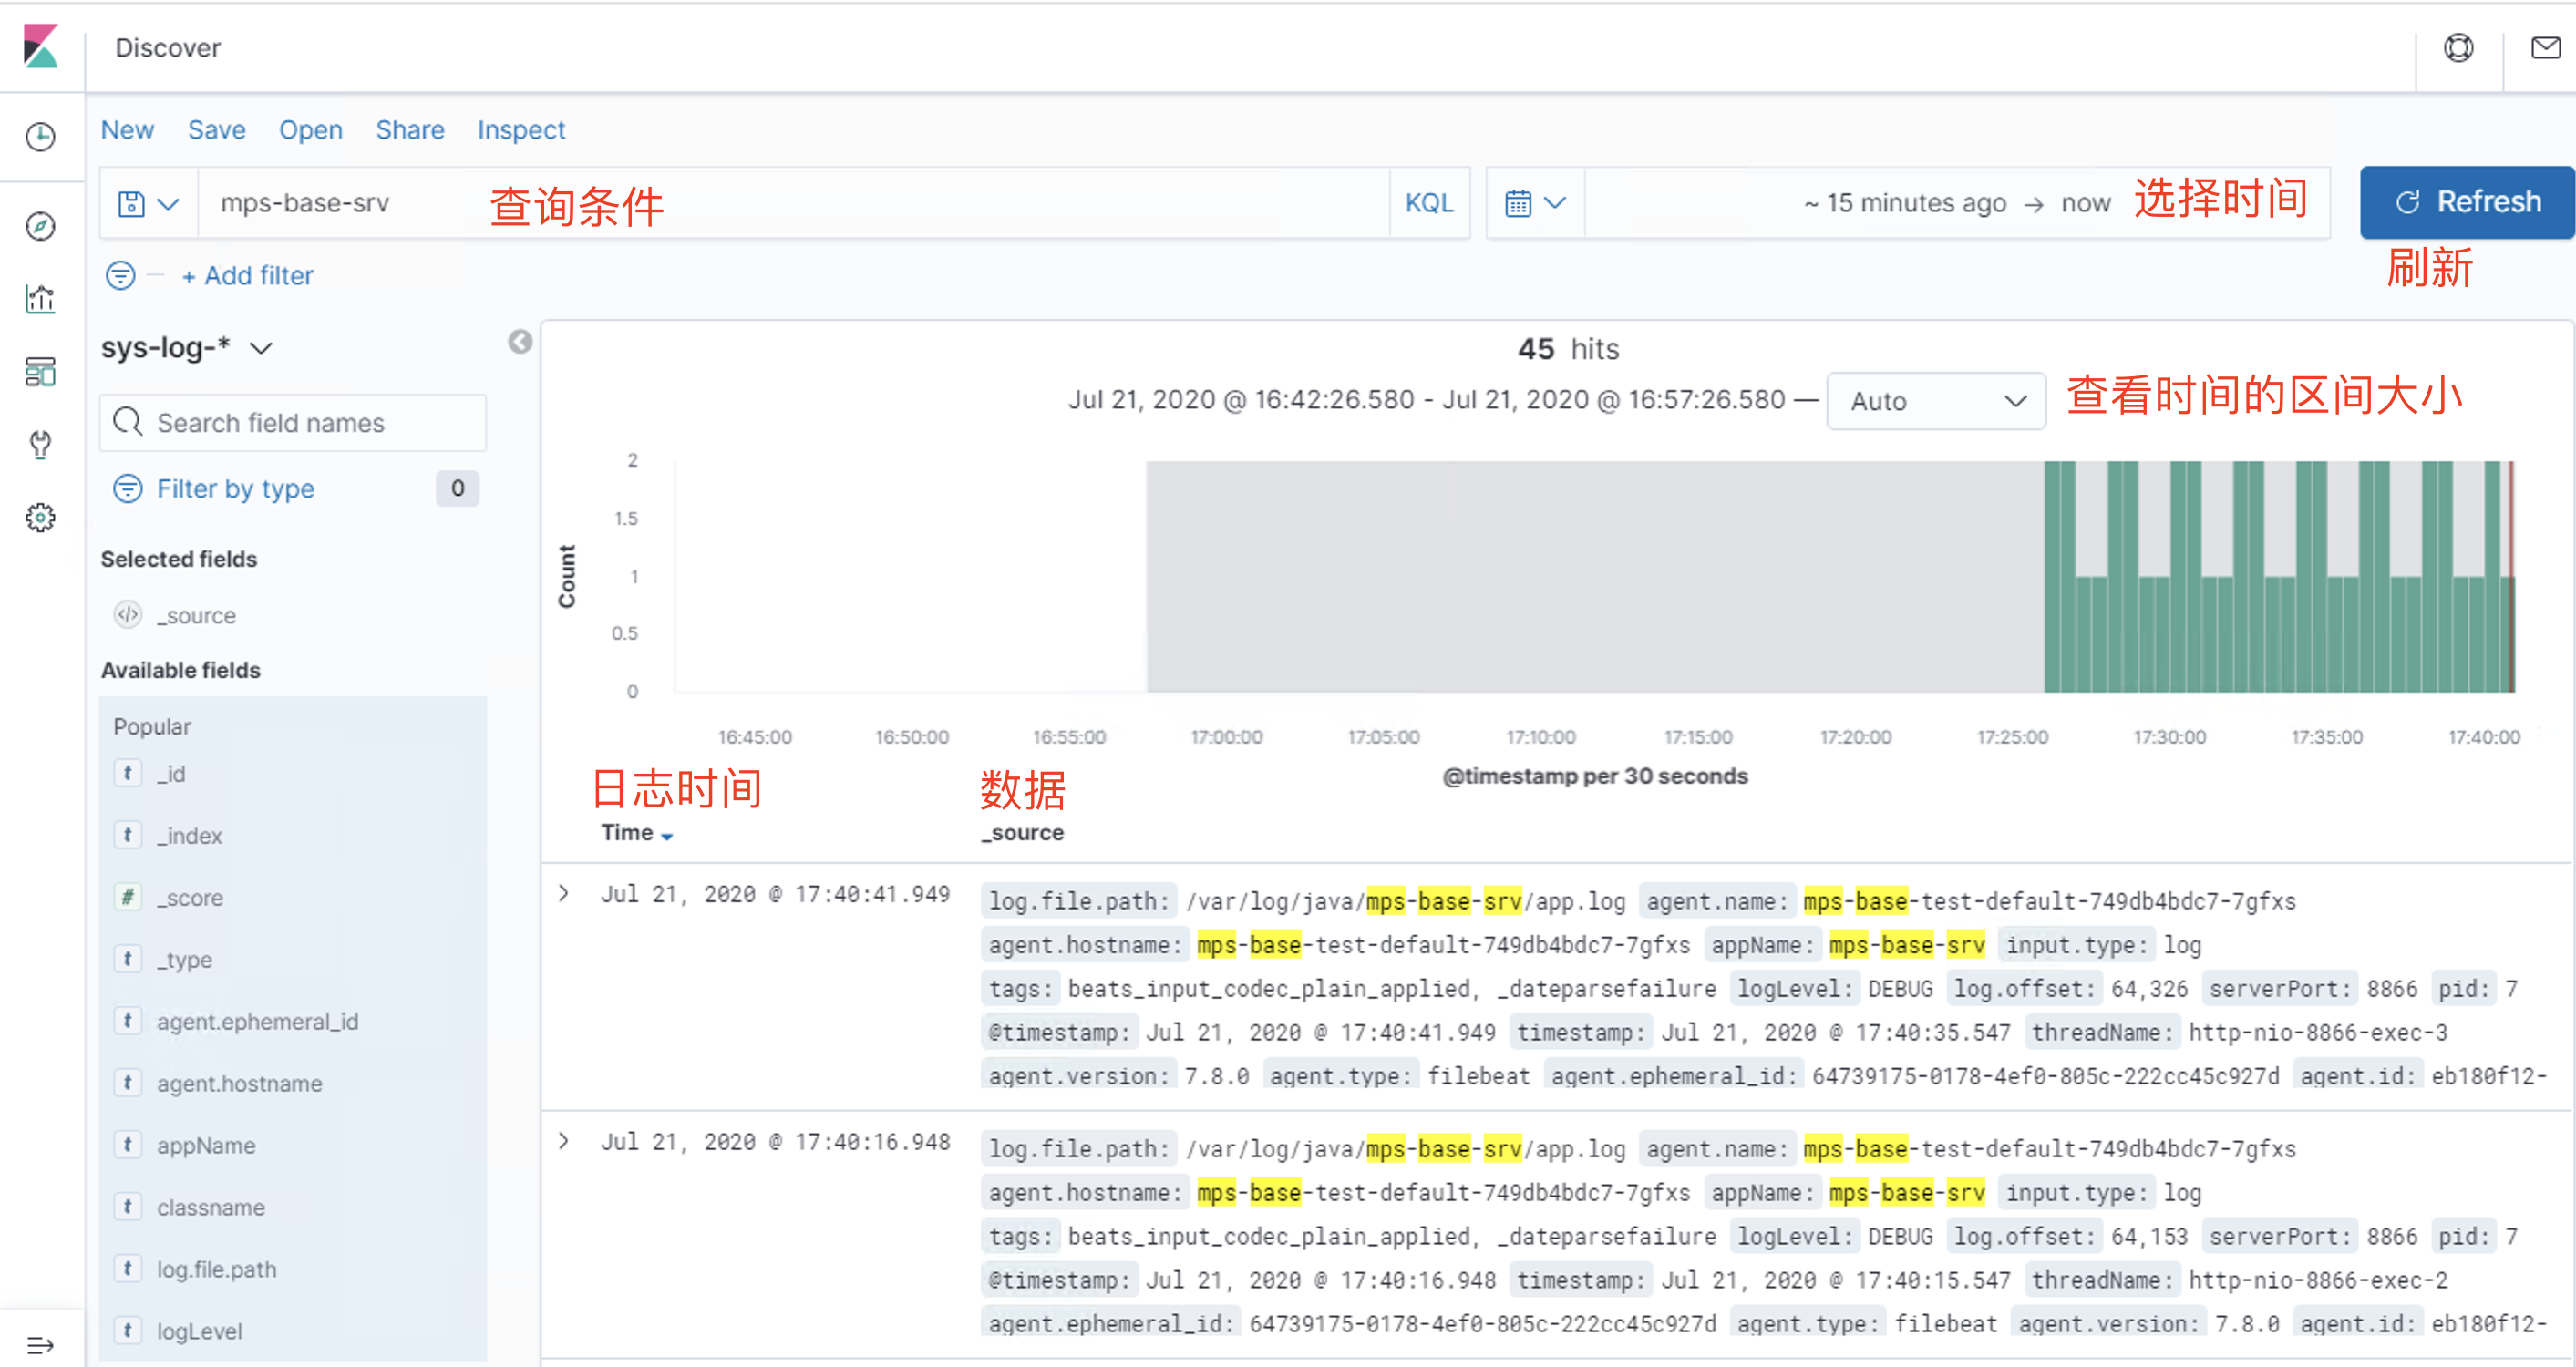Image resolution: width=2576 pixels, height=1367 pixels.
Task: Toggle the Filter by type option
Action: click(236, 489)
